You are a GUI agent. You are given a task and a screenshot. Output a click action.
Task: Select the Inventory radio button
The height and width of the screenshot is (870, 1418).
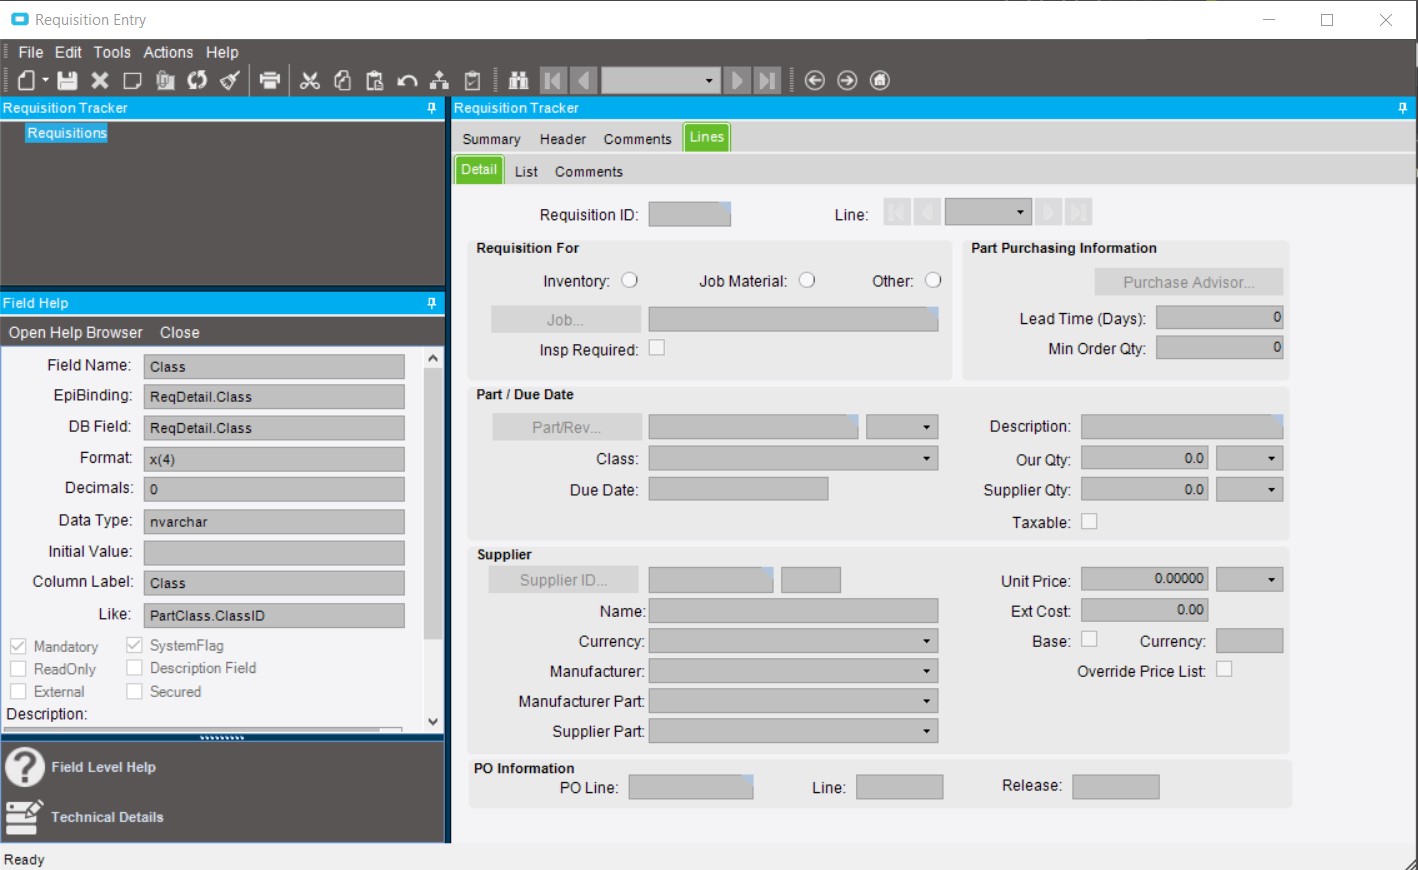coord(629,281)
